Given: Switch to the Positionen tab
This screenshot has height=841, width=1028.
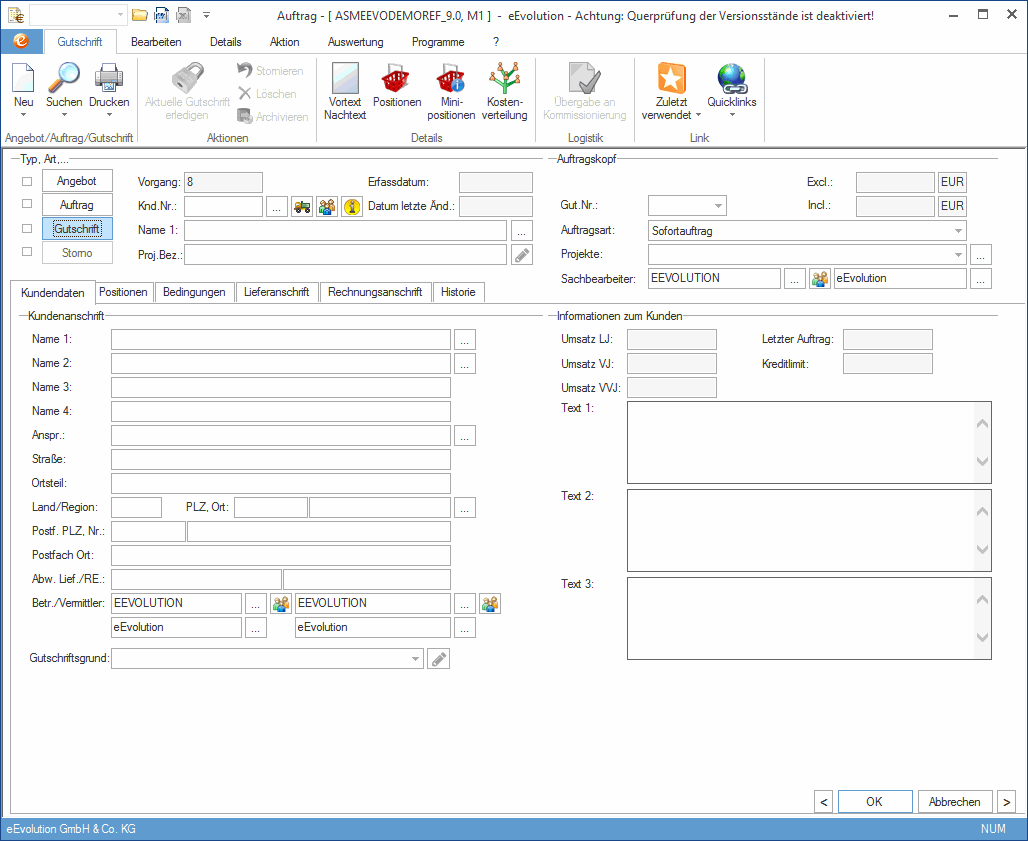Looking at the screenshot, I should pos(123,292).
